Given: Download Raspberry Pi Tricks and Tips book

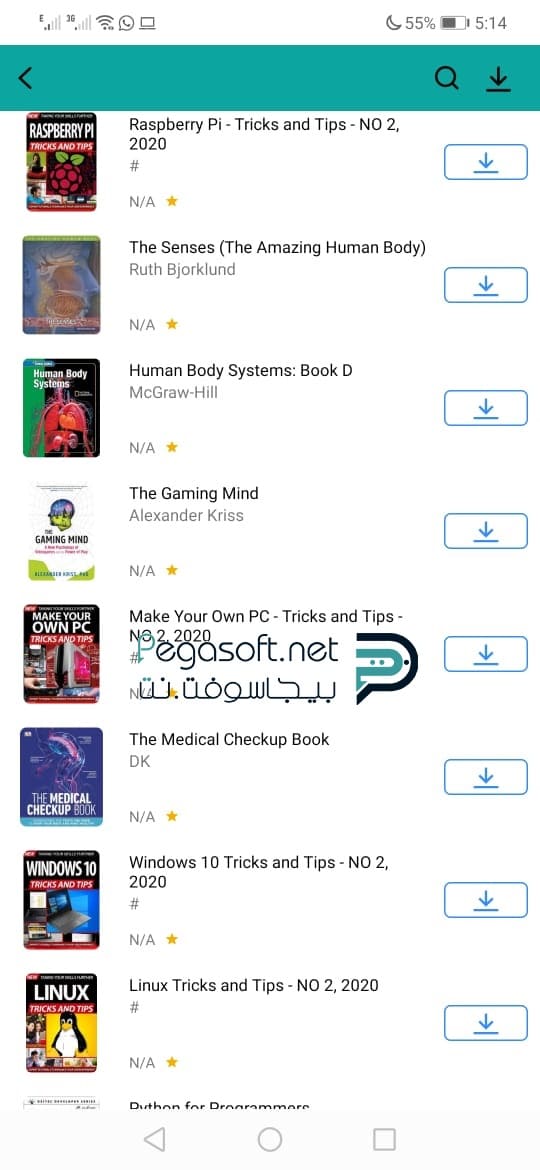Looking at the screenshot, I should pyautogui.click(x=486, y=162).
